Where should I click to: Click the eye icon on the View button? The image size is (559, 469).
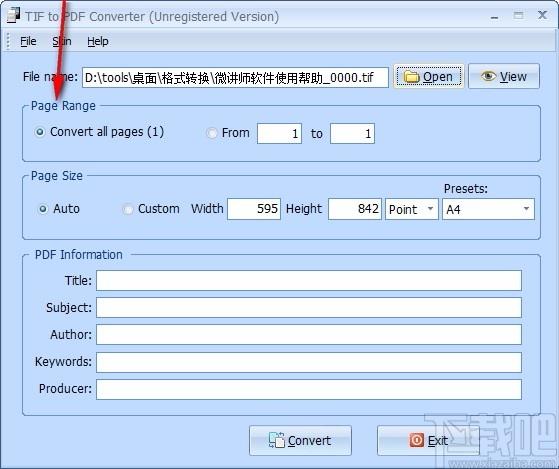[488, 76]
